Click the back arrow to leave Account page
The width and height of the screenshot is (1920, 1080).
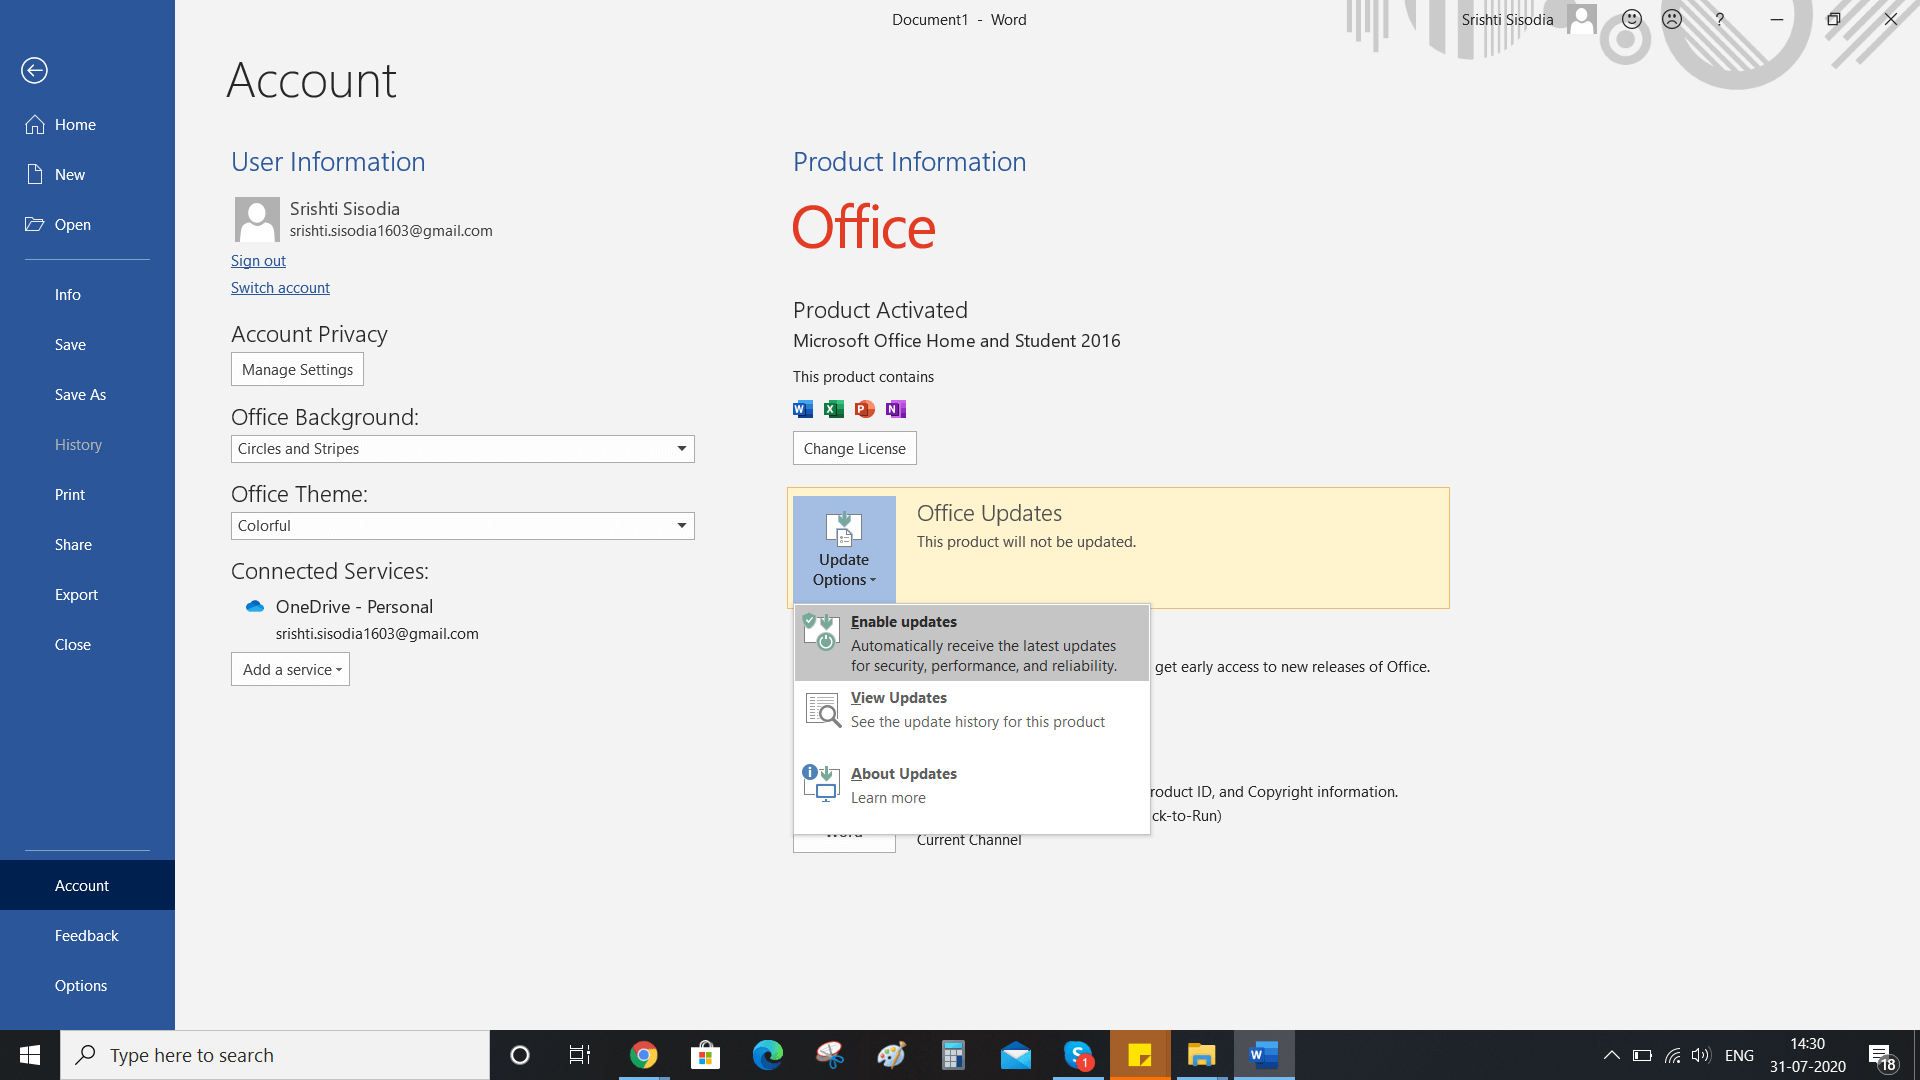pyautogui.click(x=36, y=70)
